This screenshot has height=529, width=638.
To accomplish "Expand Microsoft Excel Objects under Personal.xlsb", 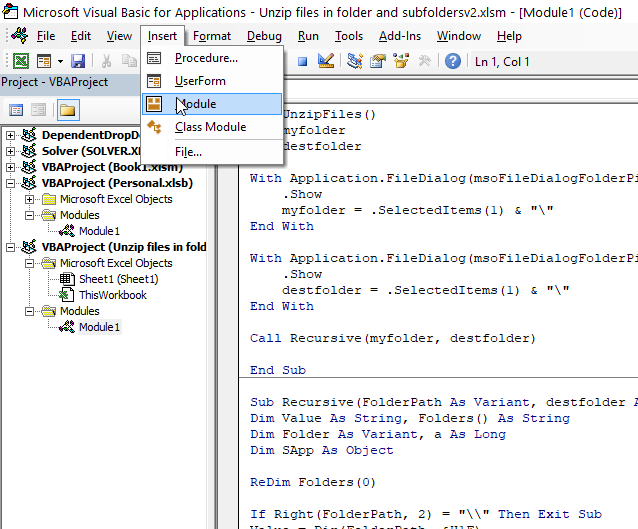I will click(29, 199).
